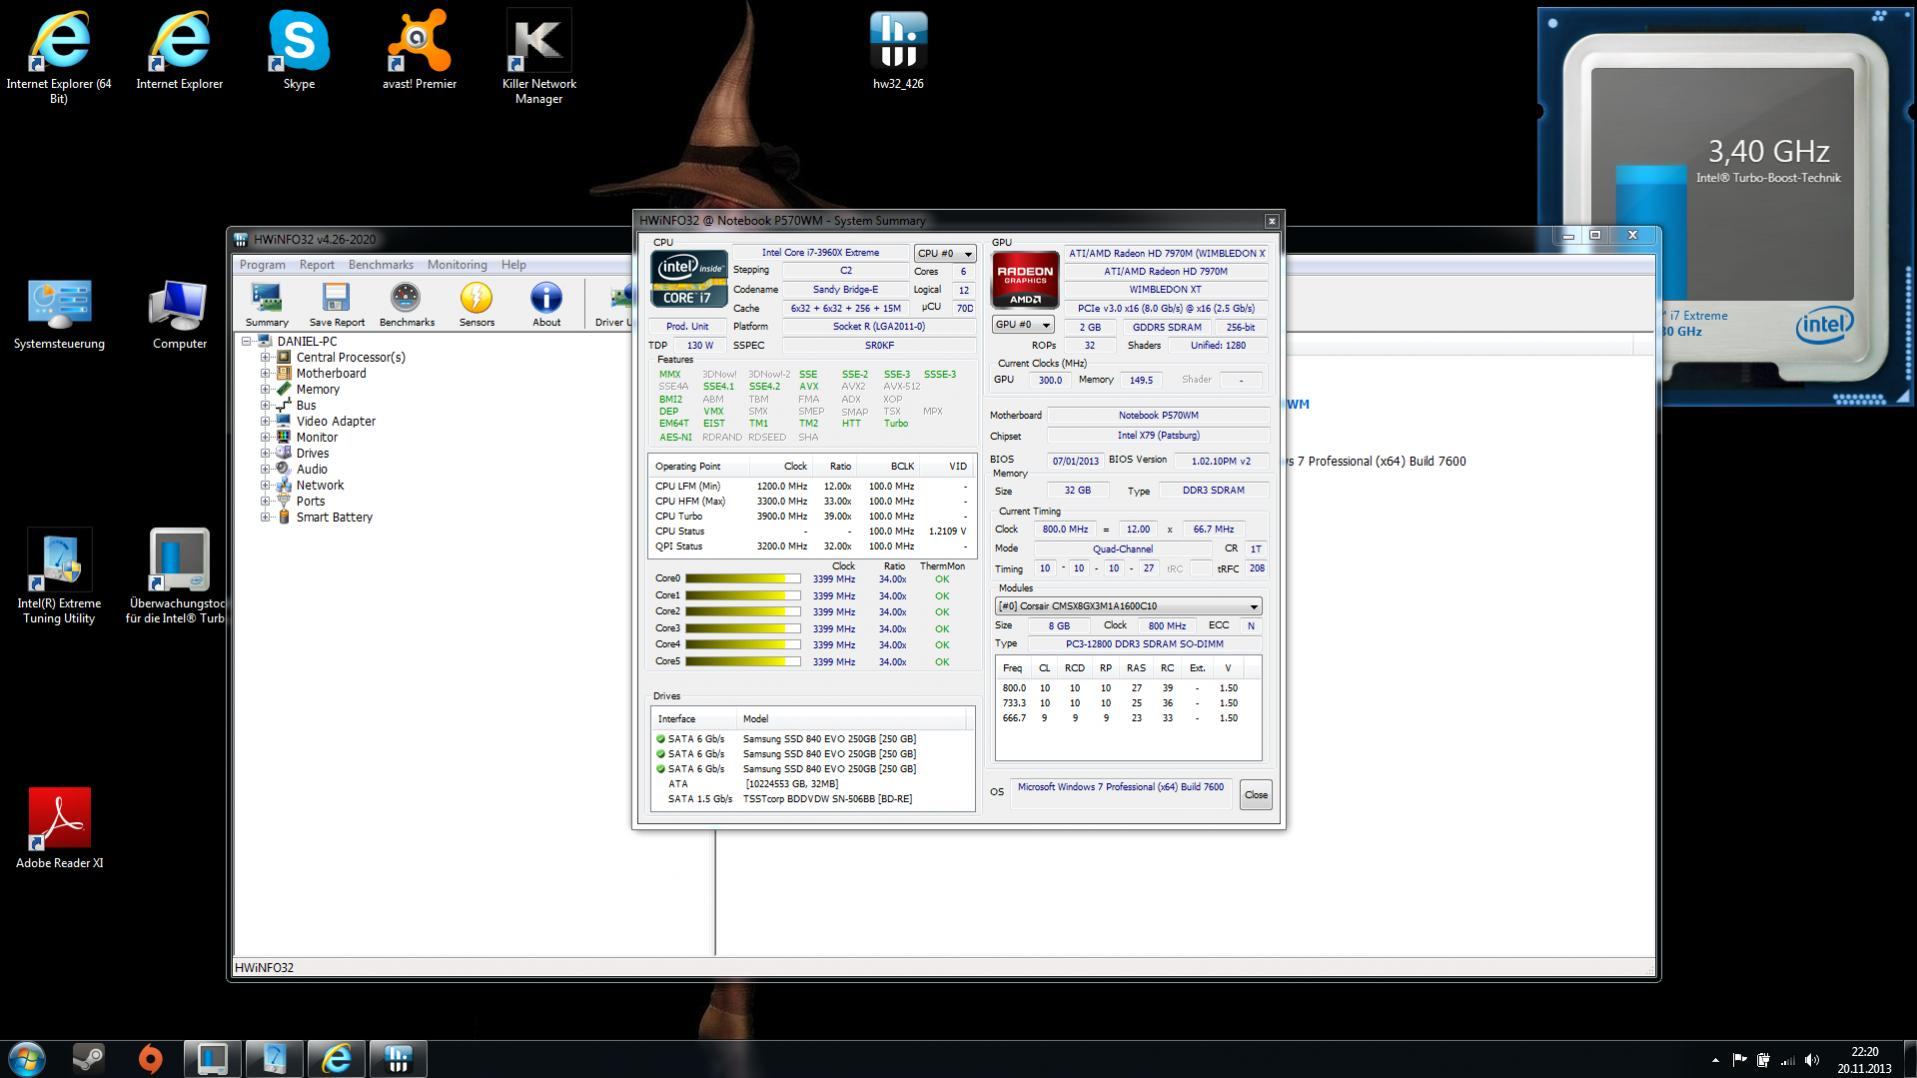Select the Bus tree item

click(x=305, y=405)
